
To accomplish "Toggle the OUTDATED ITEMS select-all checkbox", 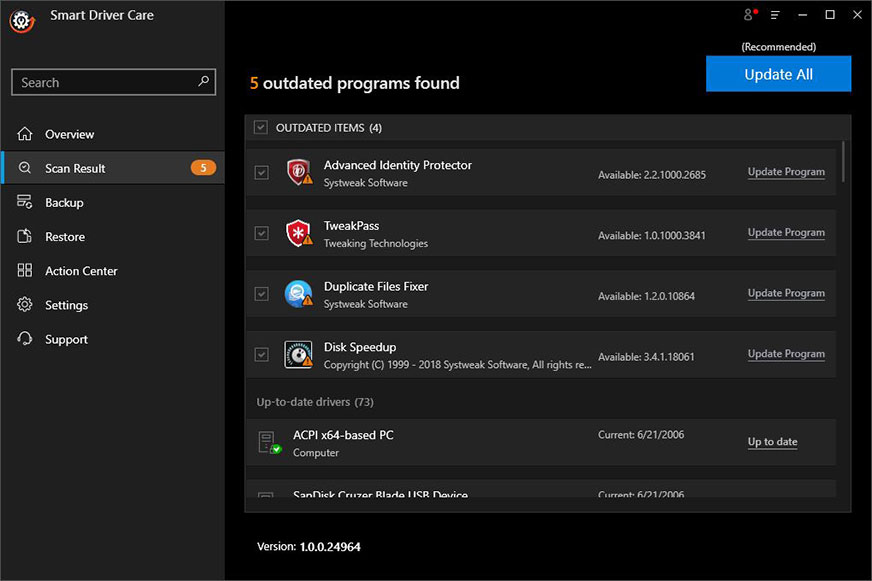I will click(x=261, y=128).
